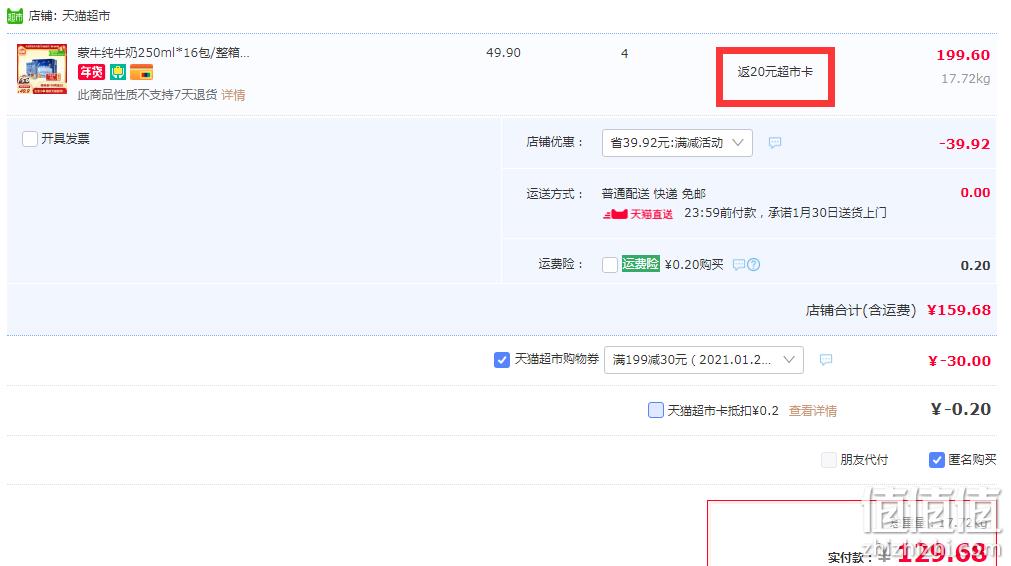1011x566 pixels.
Task: Click 返20元超市卡 promotion text
Action: click(x=775, y=72)
